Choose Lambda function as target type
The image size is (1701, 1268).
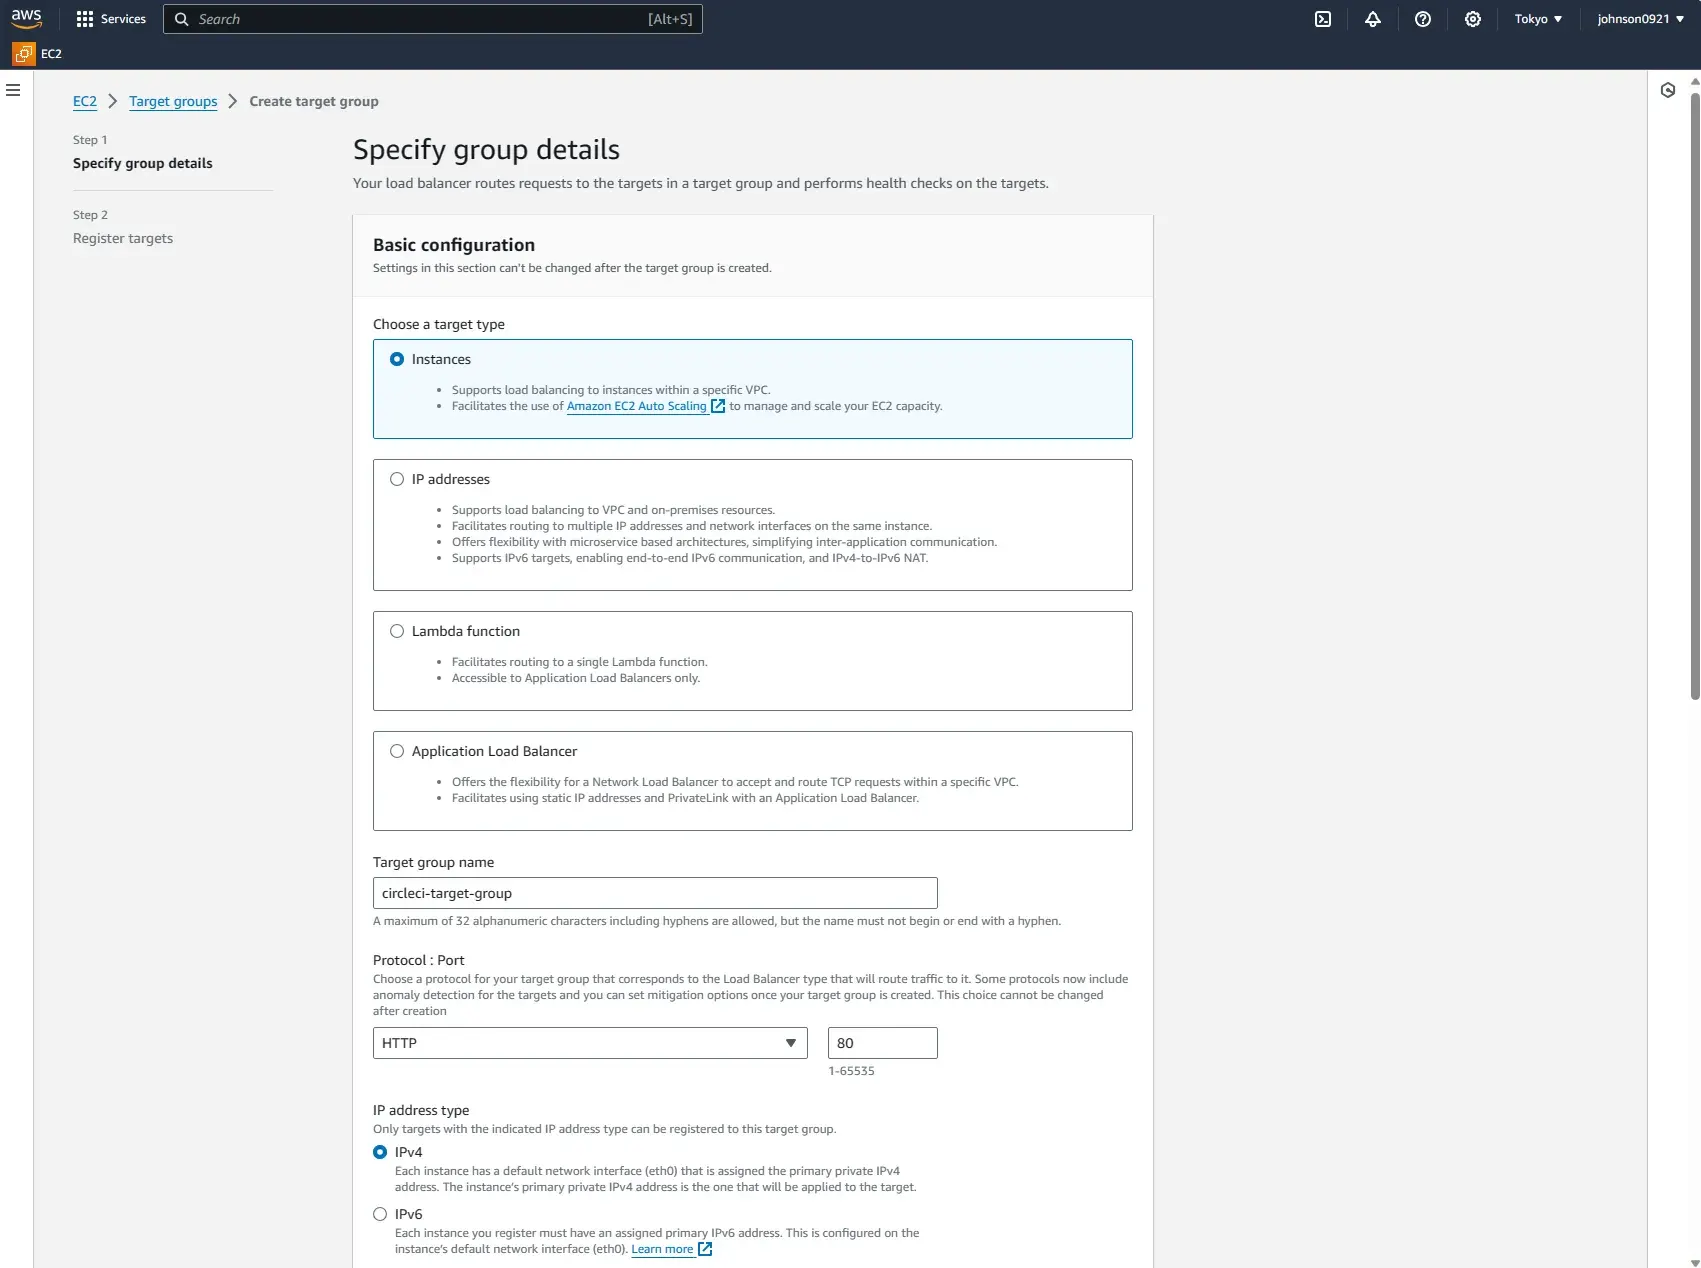coord(397,631)
